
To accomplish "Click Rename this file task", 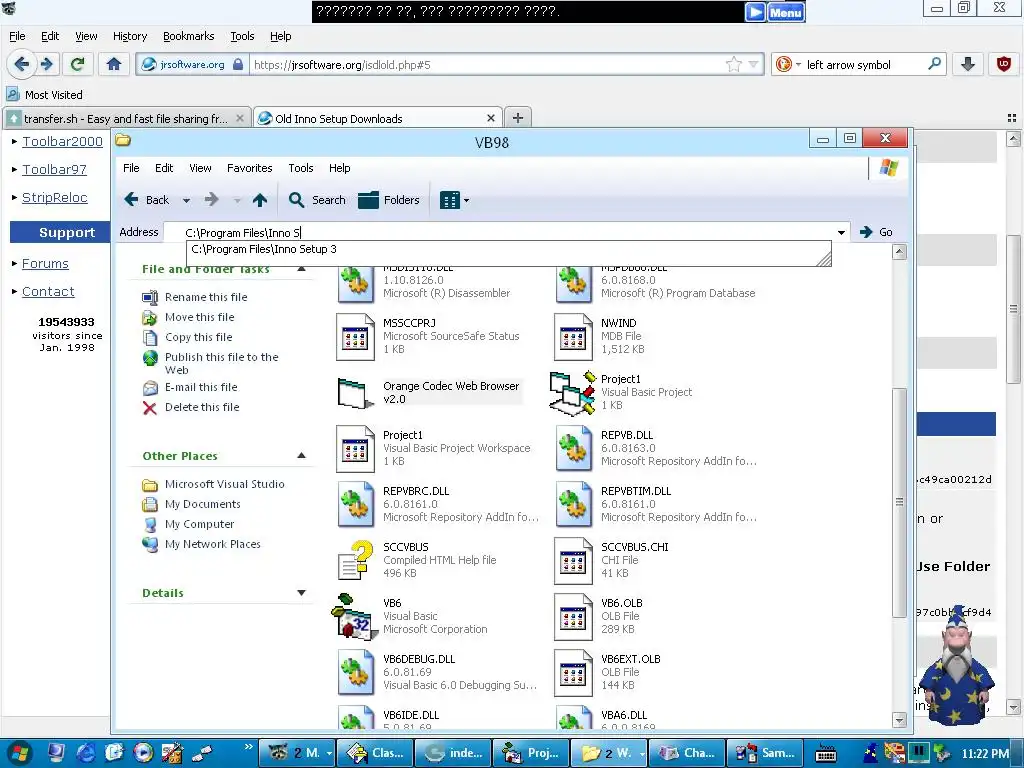I will (x=206, y=297).
